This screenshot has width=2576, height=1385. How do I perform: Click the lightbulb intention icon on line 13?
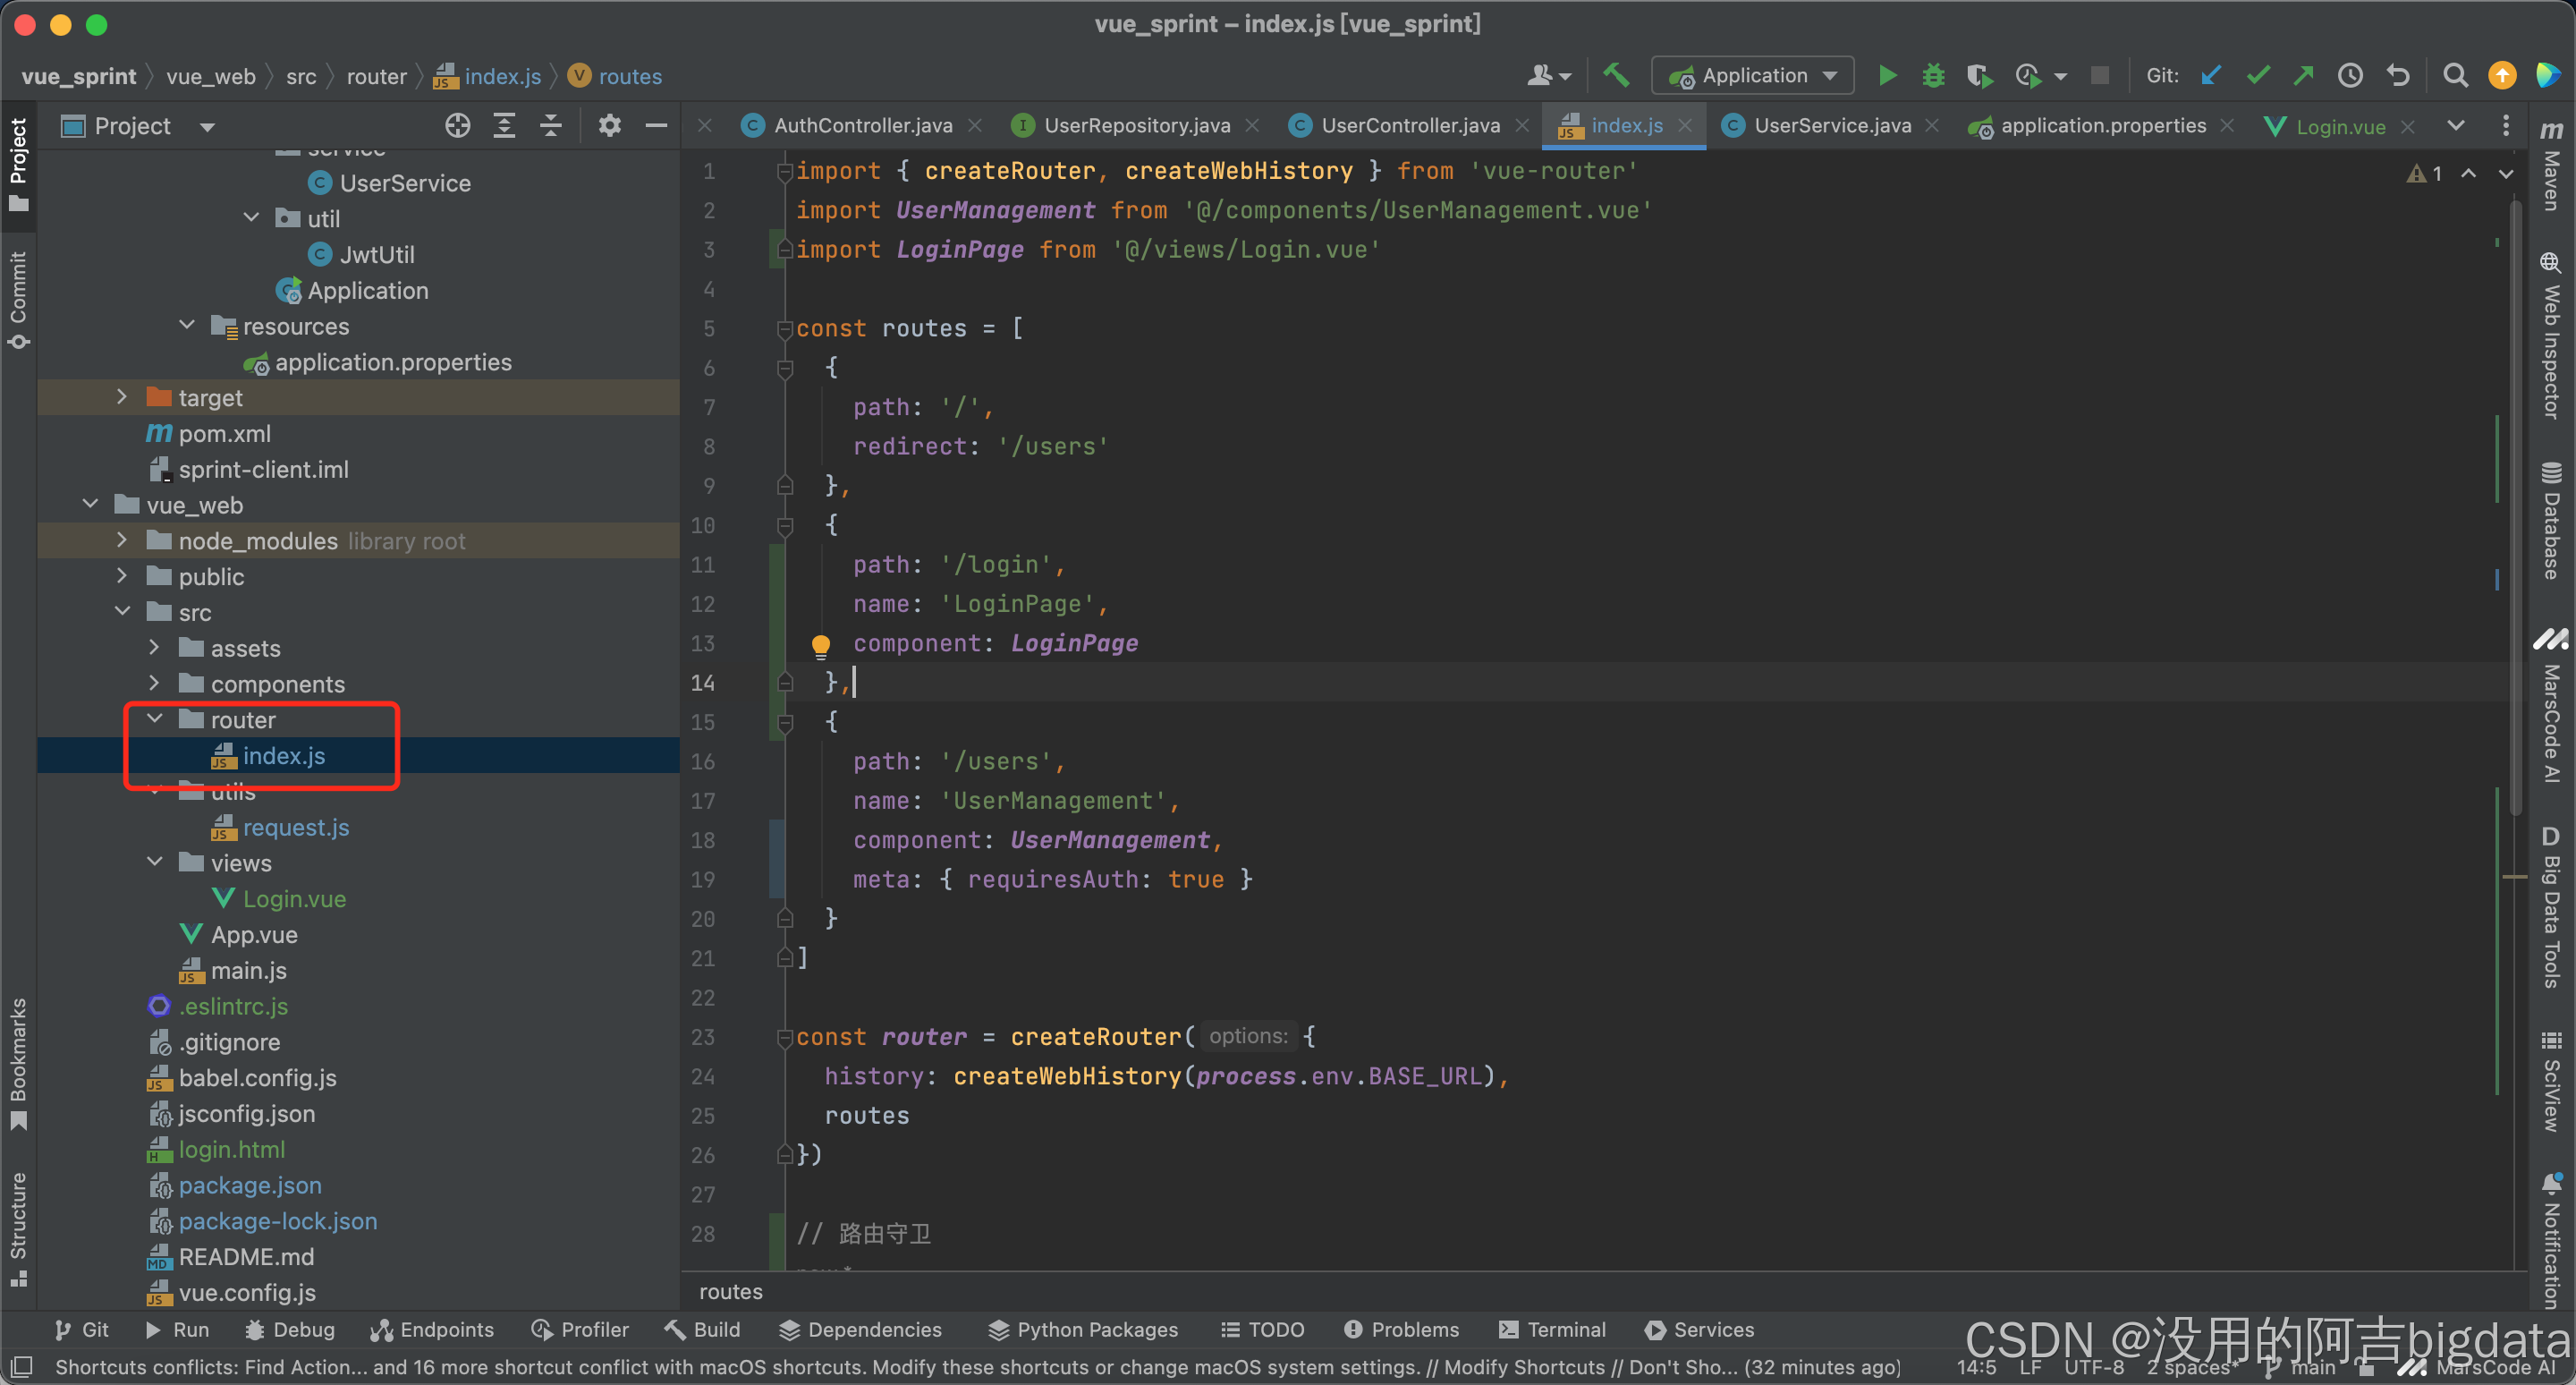pos(820,645)
